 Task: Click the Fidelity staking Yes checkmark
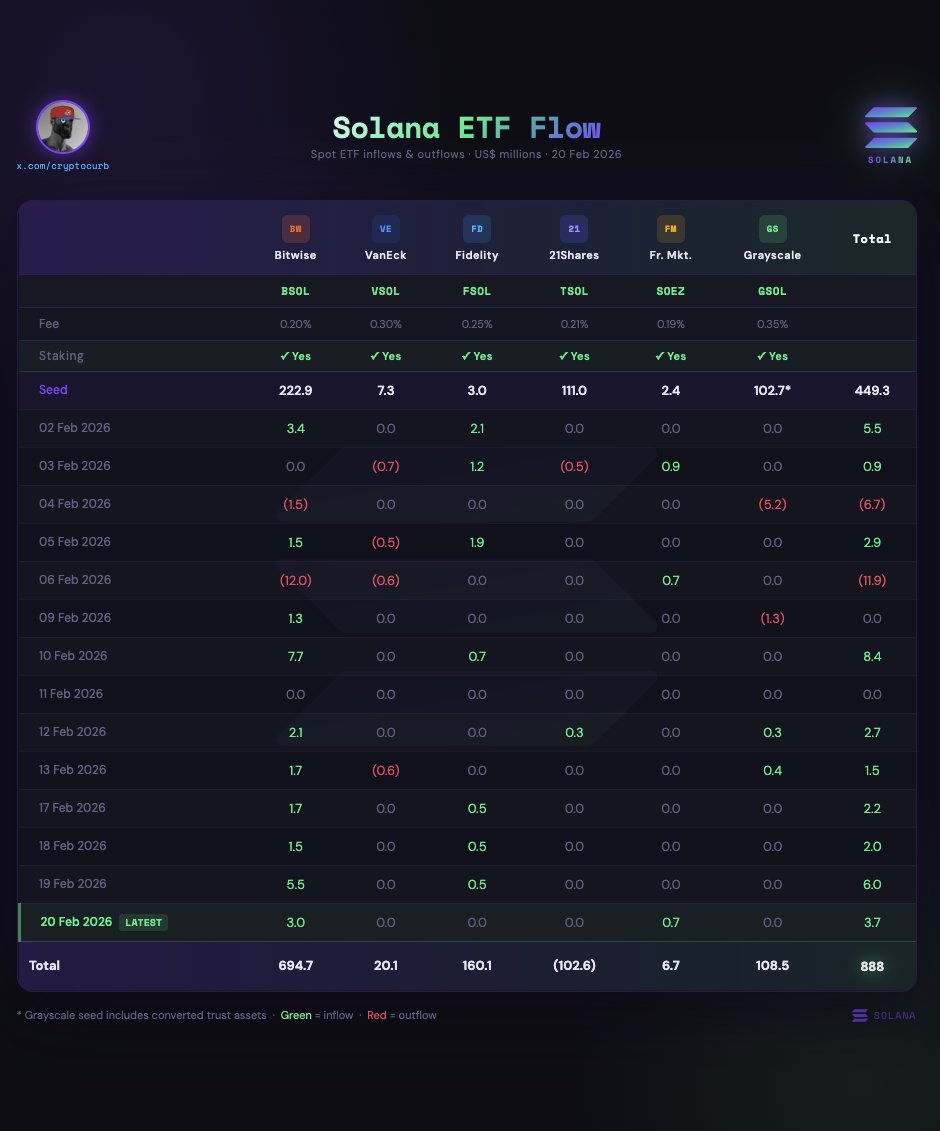tap(477, 356)
